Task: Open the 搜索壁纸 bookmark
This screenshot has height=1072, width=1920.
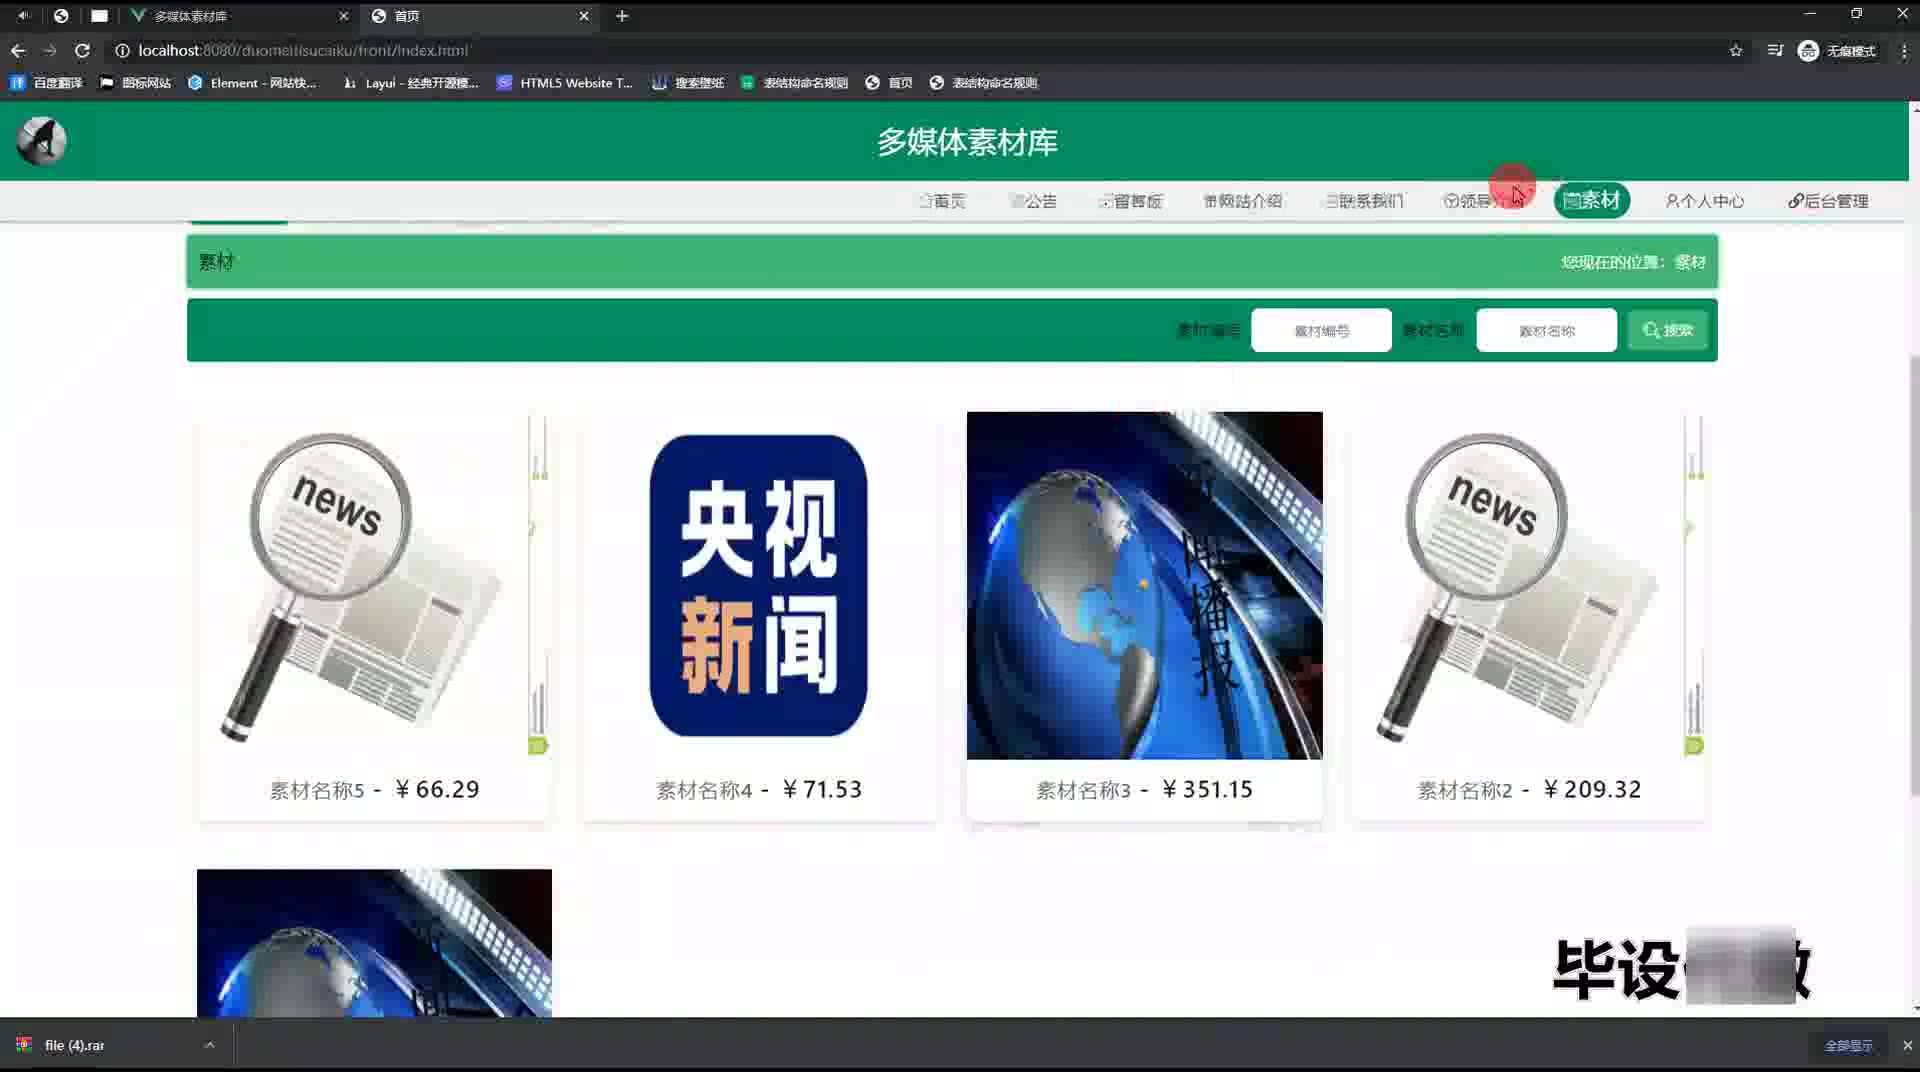Action: [688, 83]
